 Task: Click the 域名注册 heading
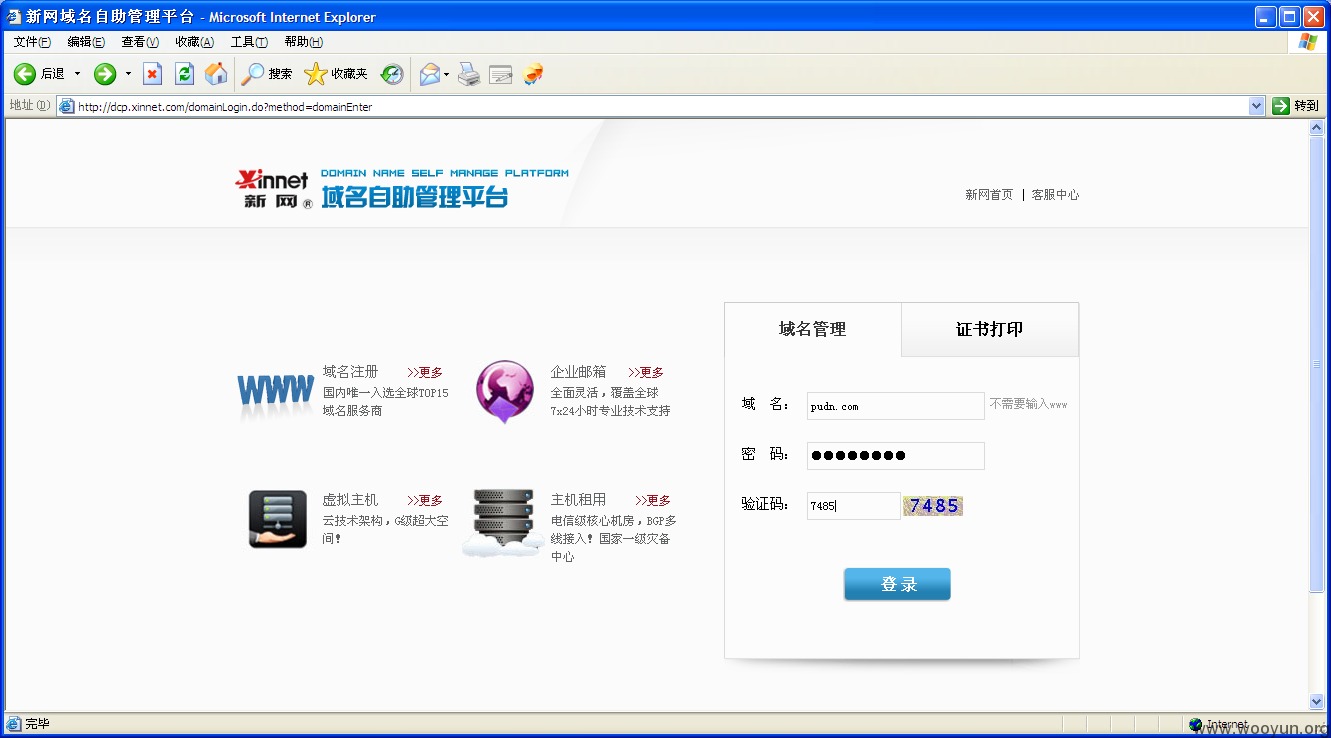click(350, 372)
